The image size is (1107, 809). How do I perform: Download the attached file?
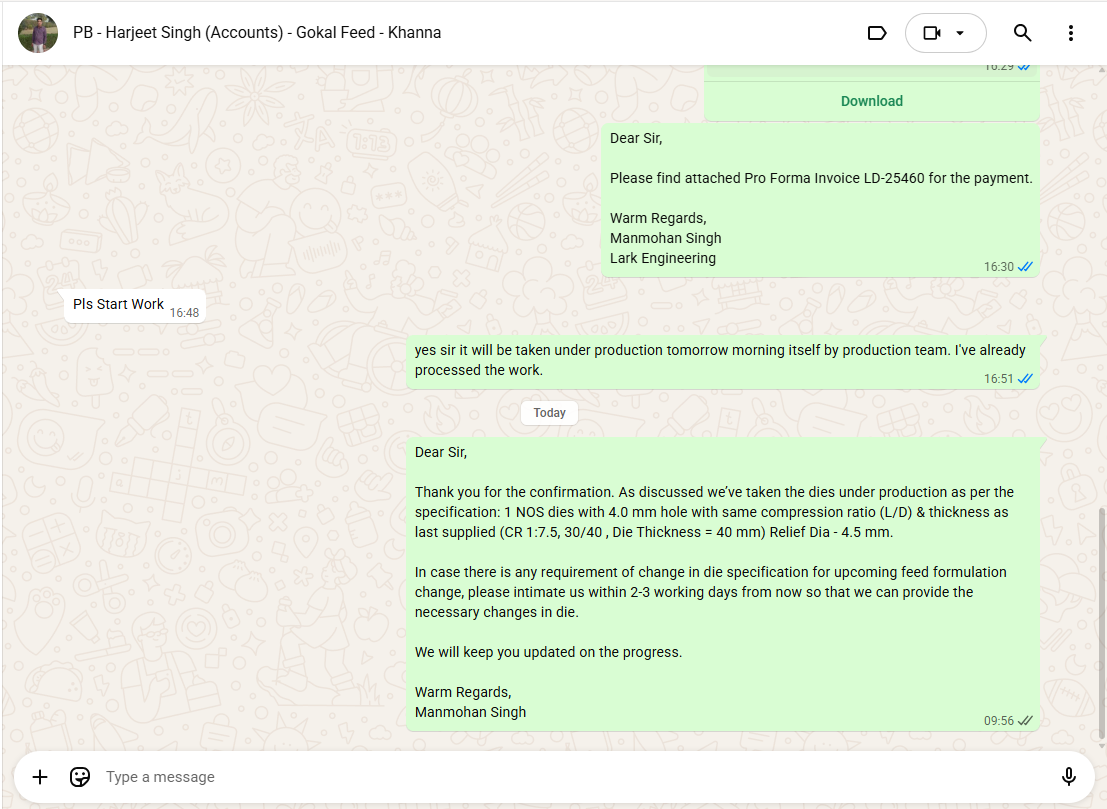pos(871,101)
